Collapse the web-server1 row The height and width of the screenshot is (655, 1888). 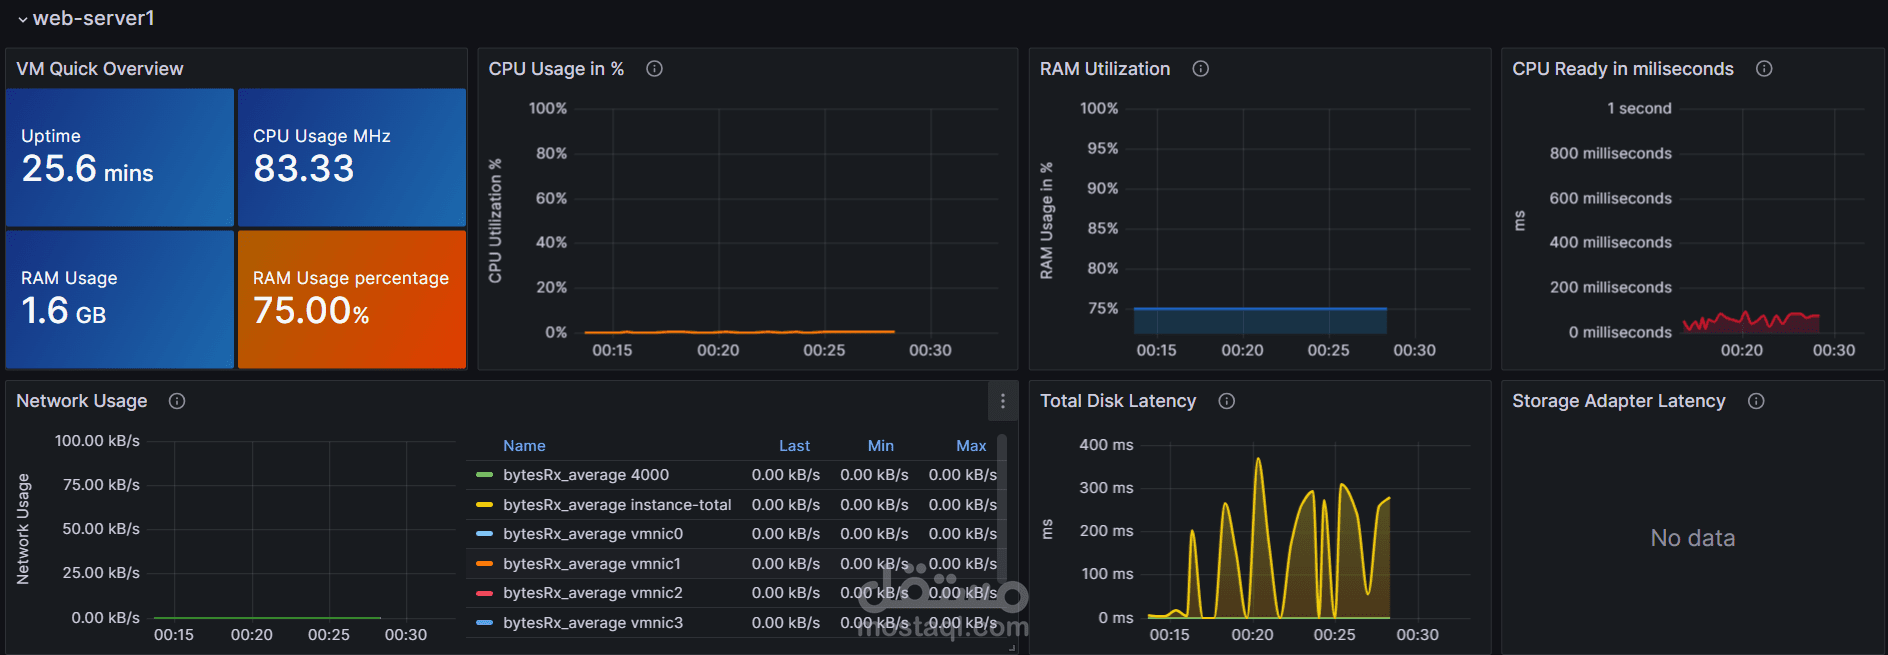(23, 19)
